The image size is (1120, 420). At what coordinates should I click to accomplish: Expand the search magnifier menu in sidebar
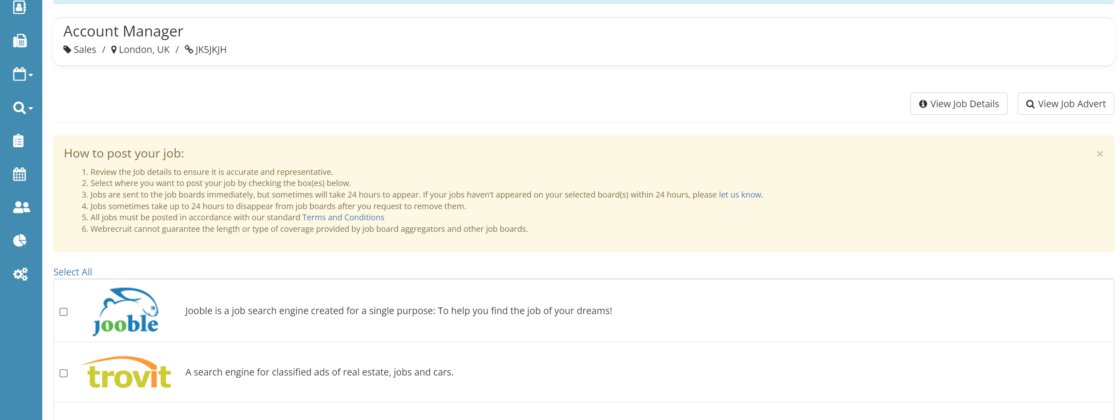[21, 108]
